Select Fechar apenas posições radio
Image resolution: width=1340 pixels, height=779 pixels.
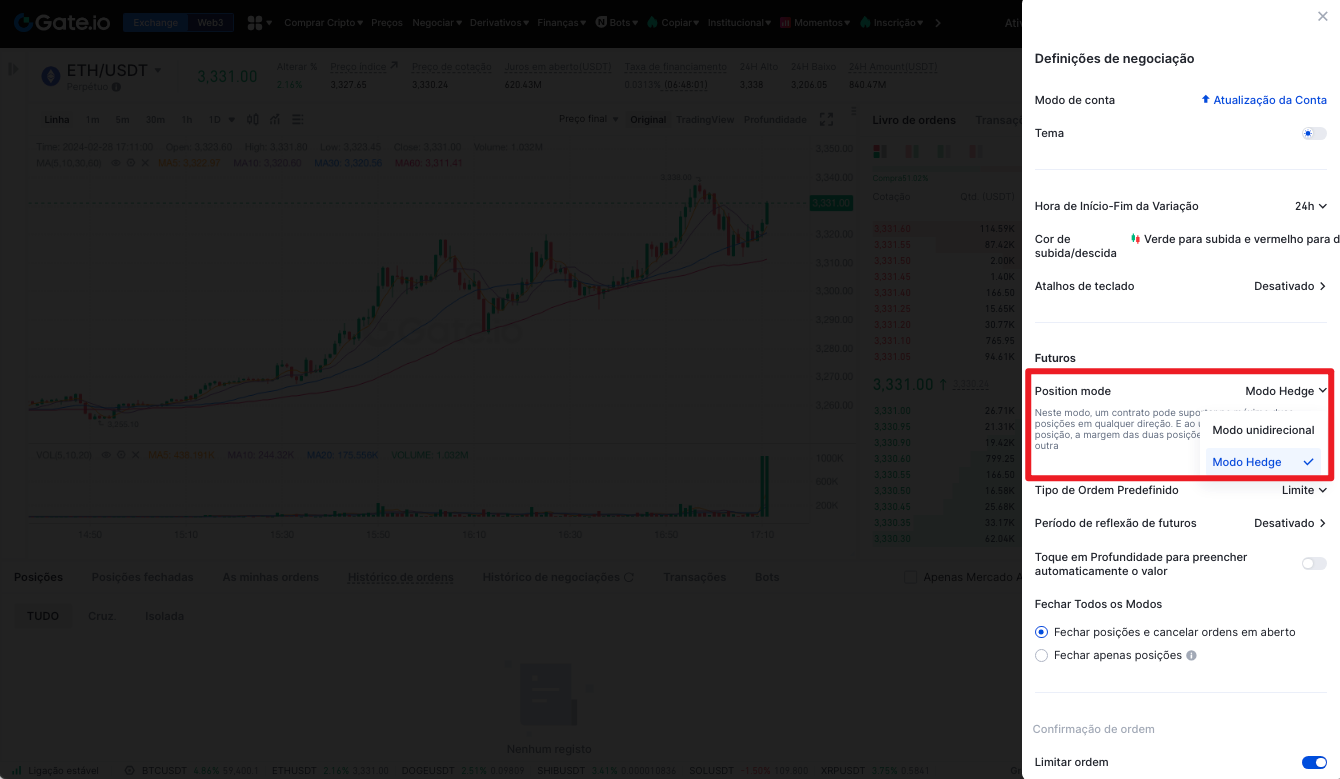(x=1042, y=656)
